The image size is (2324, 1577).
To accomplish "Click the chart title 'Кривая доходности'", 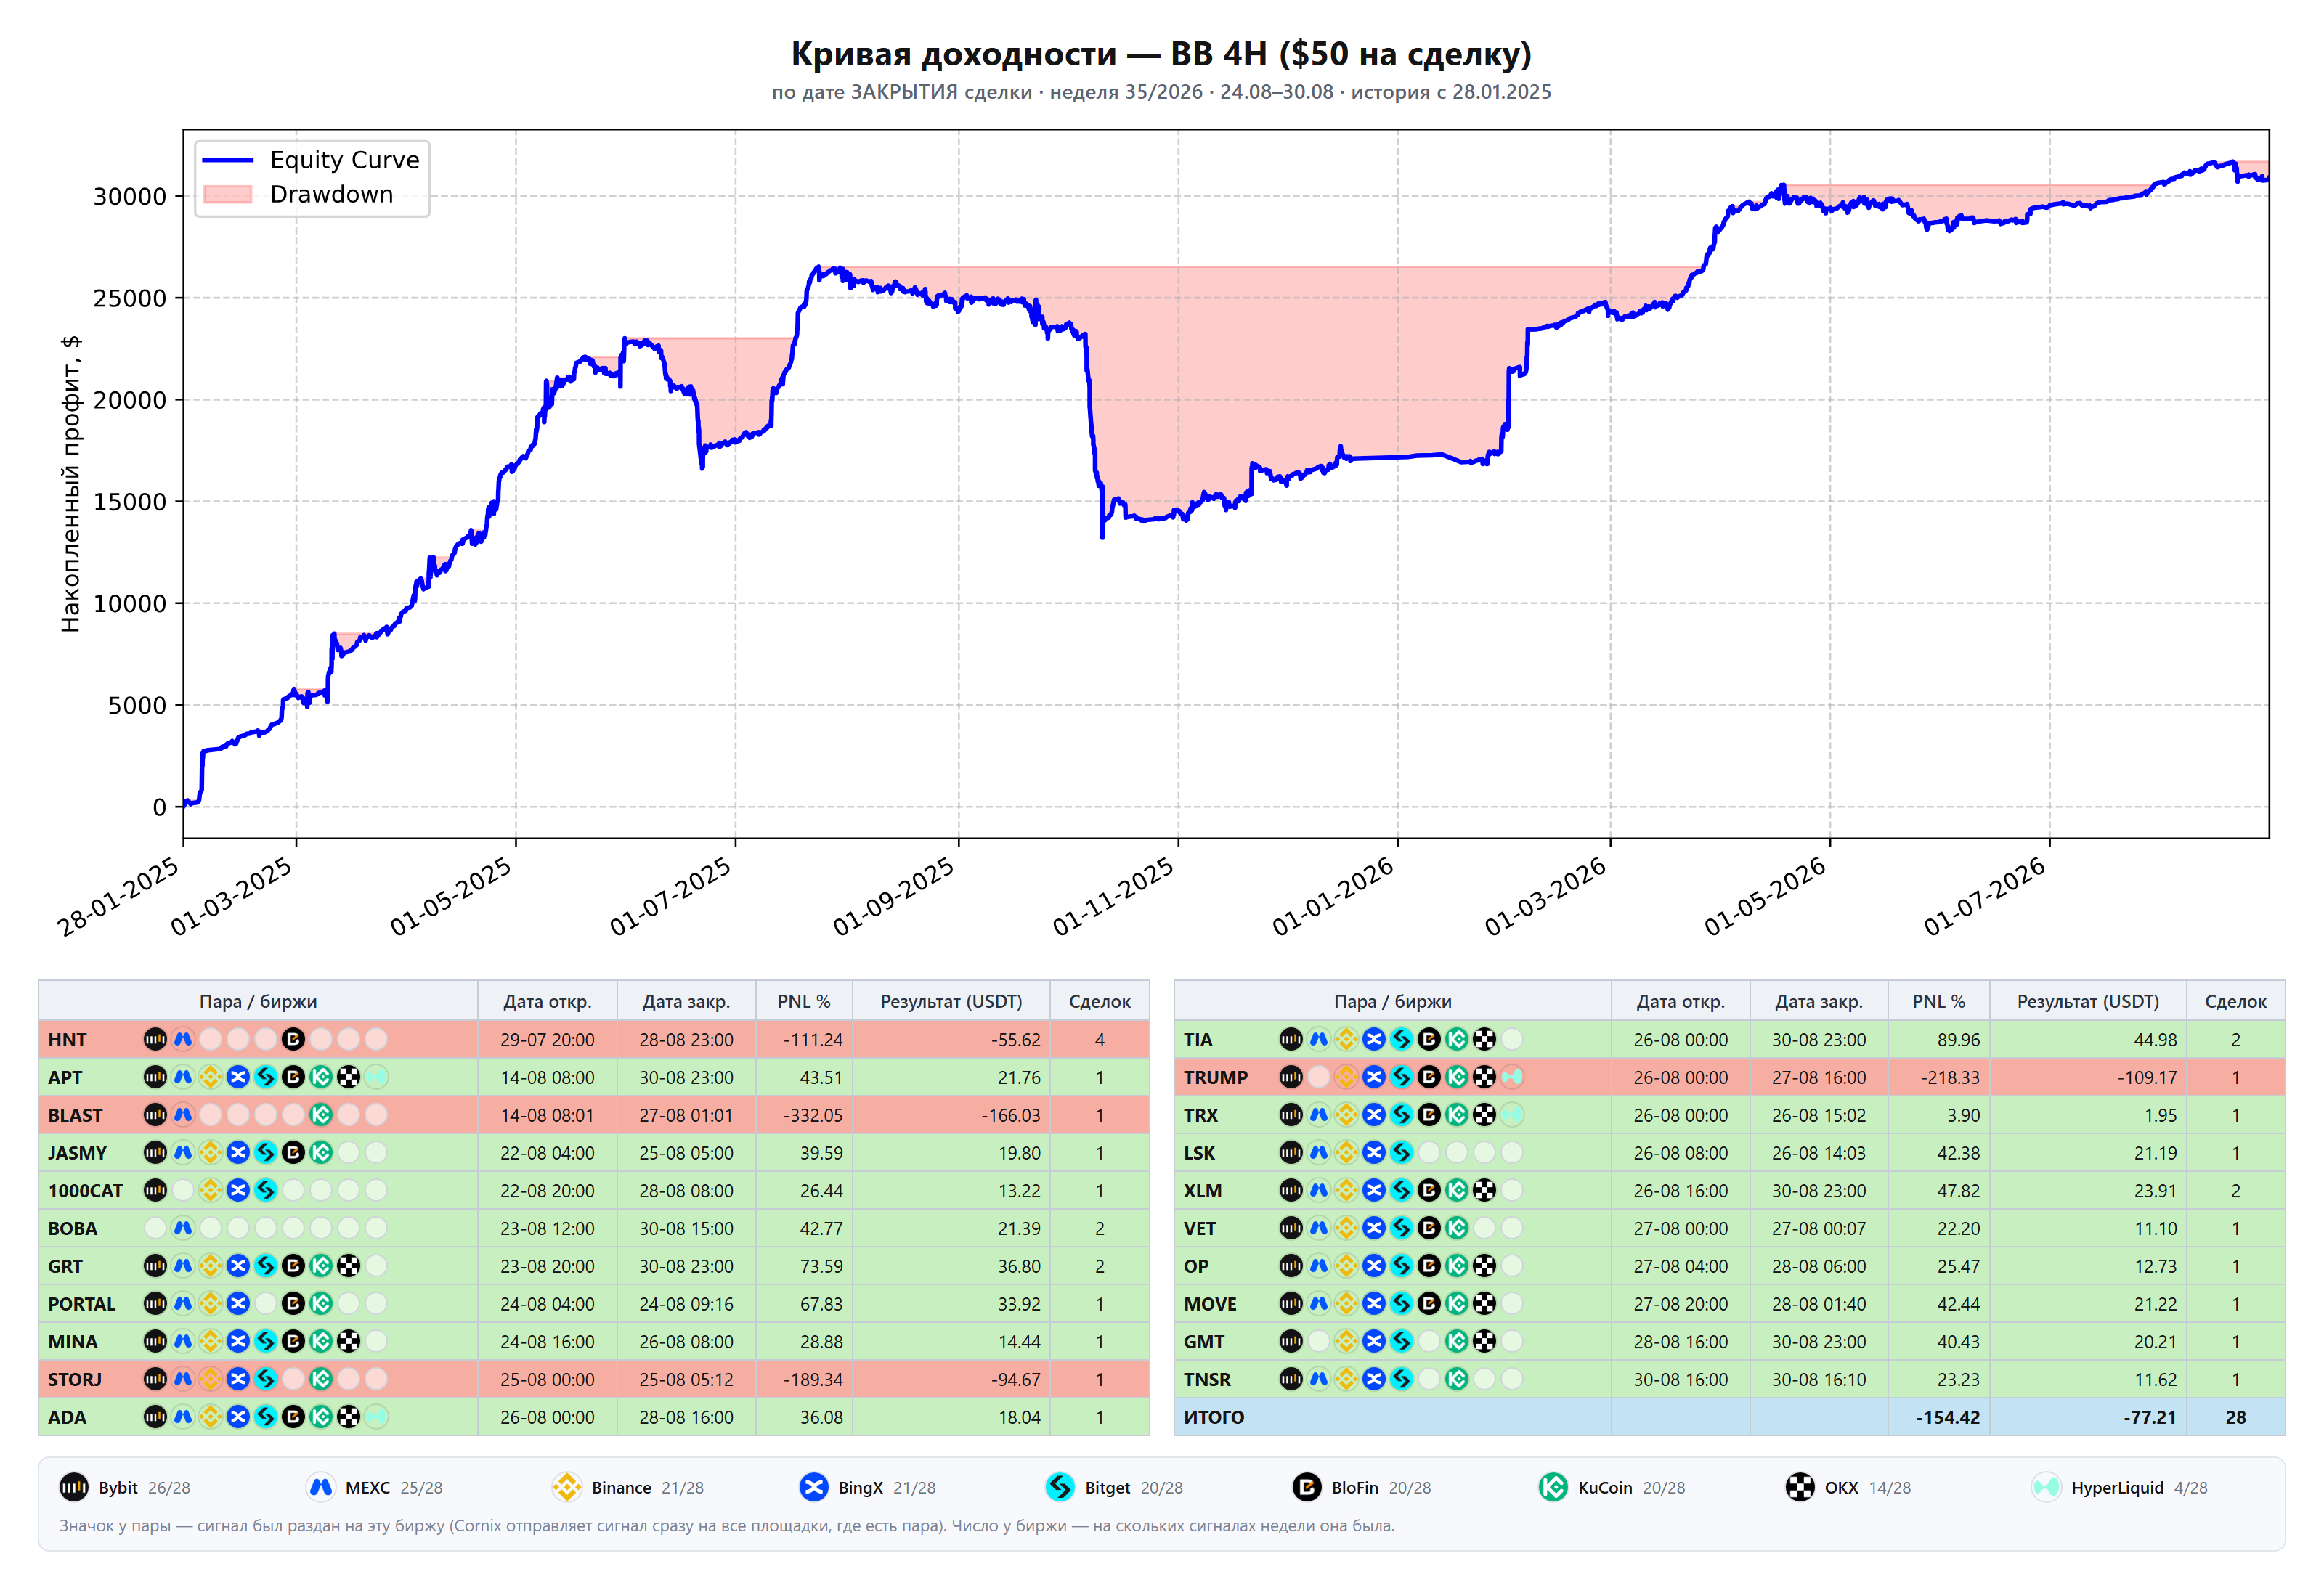I will tap(954, 54).
